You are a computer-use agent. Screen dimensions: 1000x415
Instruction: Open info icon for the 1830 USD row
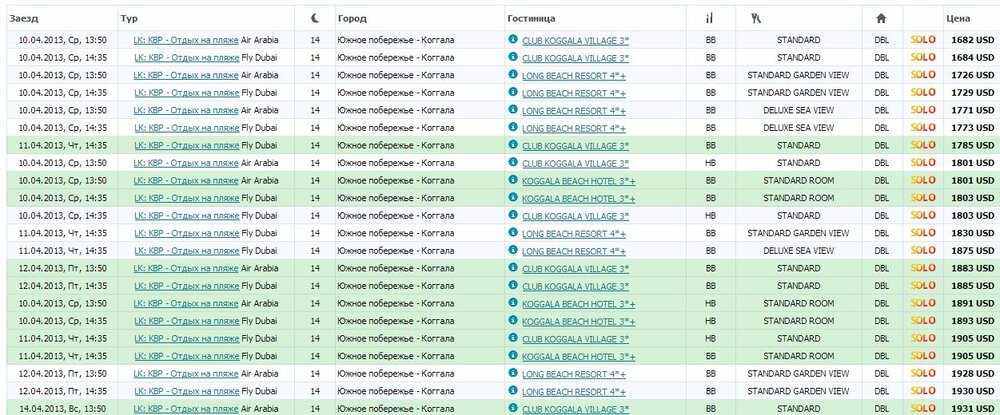[512, 233]
